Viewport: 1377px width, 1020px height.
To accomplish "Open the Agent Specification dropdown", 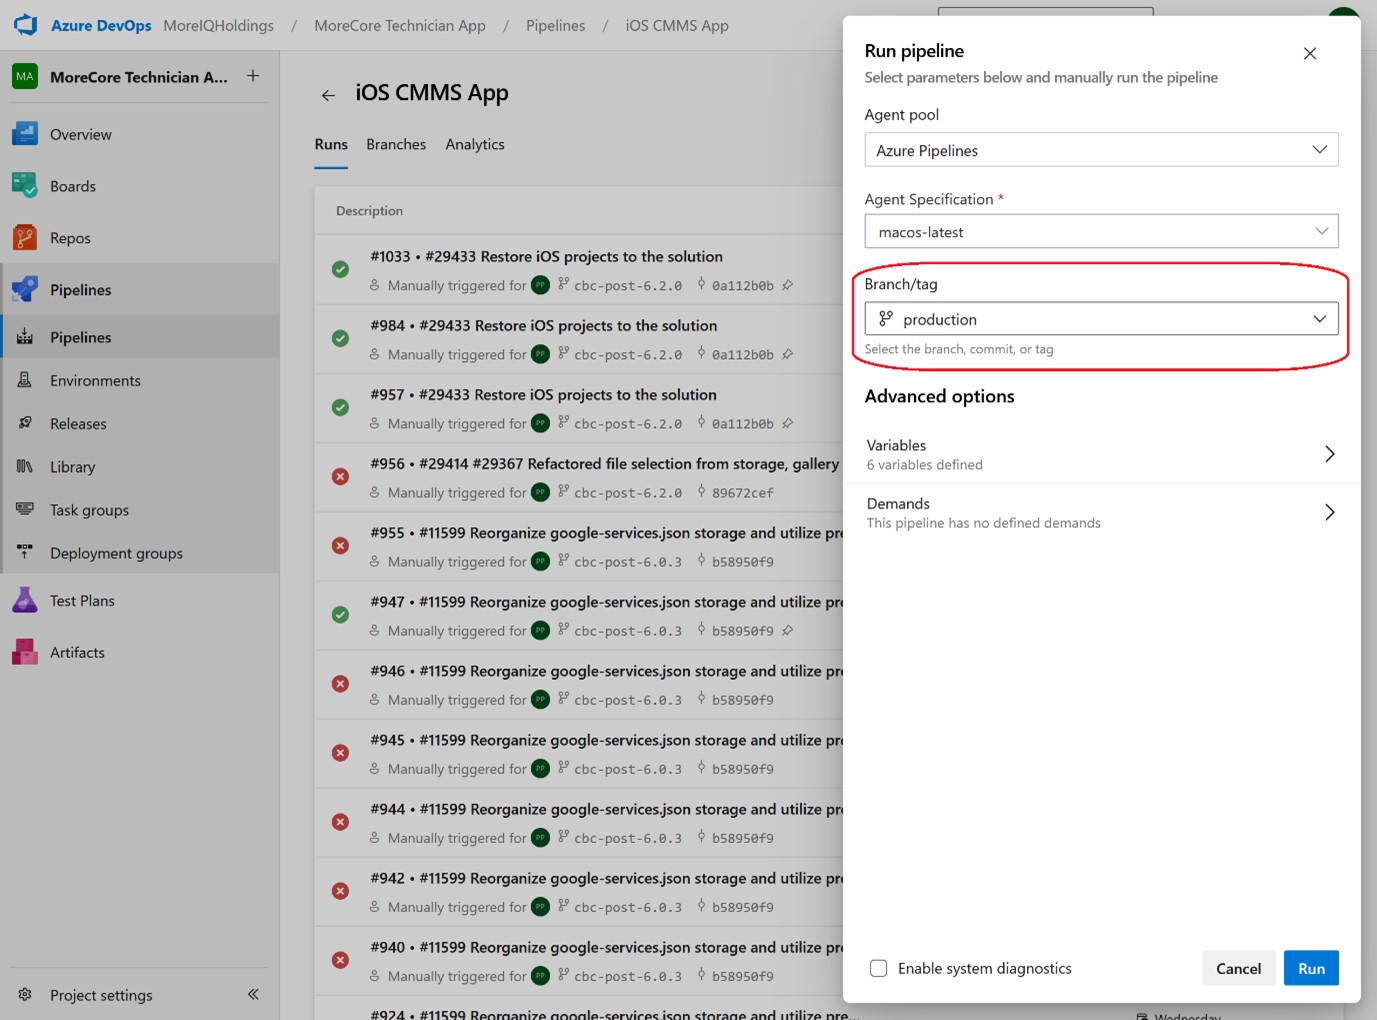I will 1100,232.
